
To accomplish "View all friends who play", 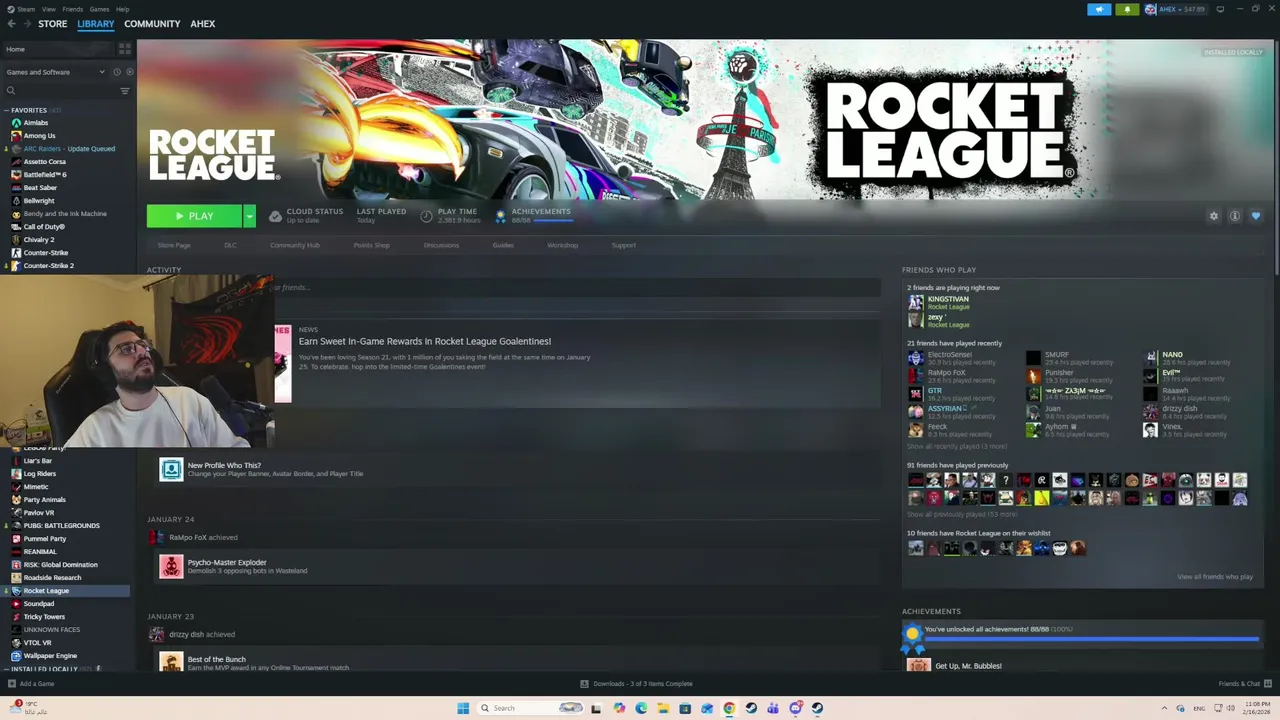I will point(1215,577).
